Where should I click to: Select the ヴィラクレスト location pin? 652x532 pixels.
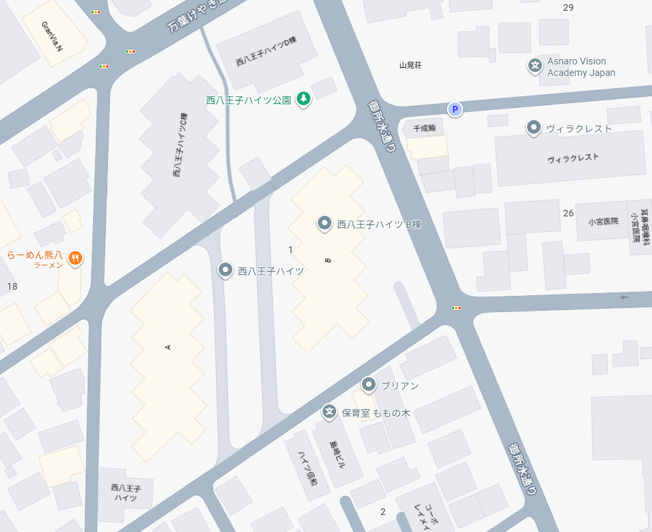(533, 128)
